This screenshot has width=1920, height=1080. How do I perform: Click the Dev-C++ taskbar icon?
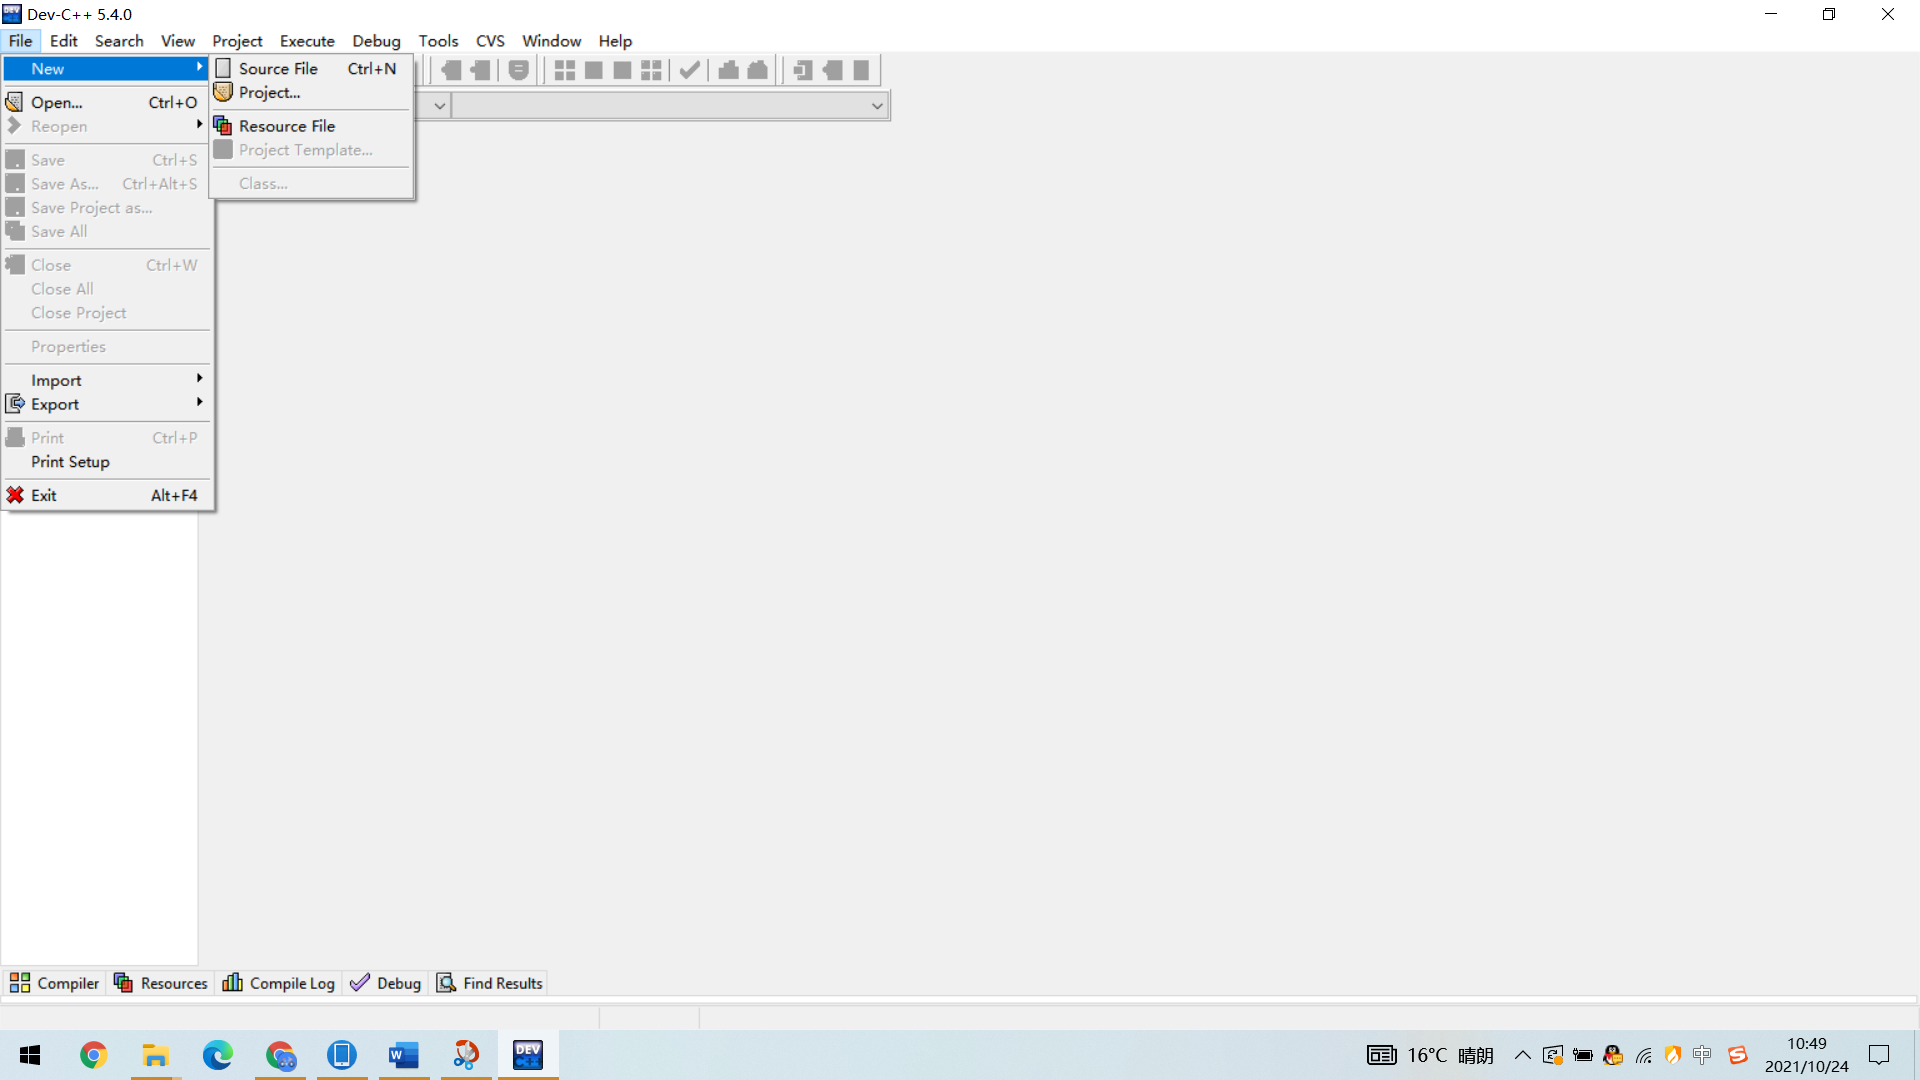(527, 1054)
